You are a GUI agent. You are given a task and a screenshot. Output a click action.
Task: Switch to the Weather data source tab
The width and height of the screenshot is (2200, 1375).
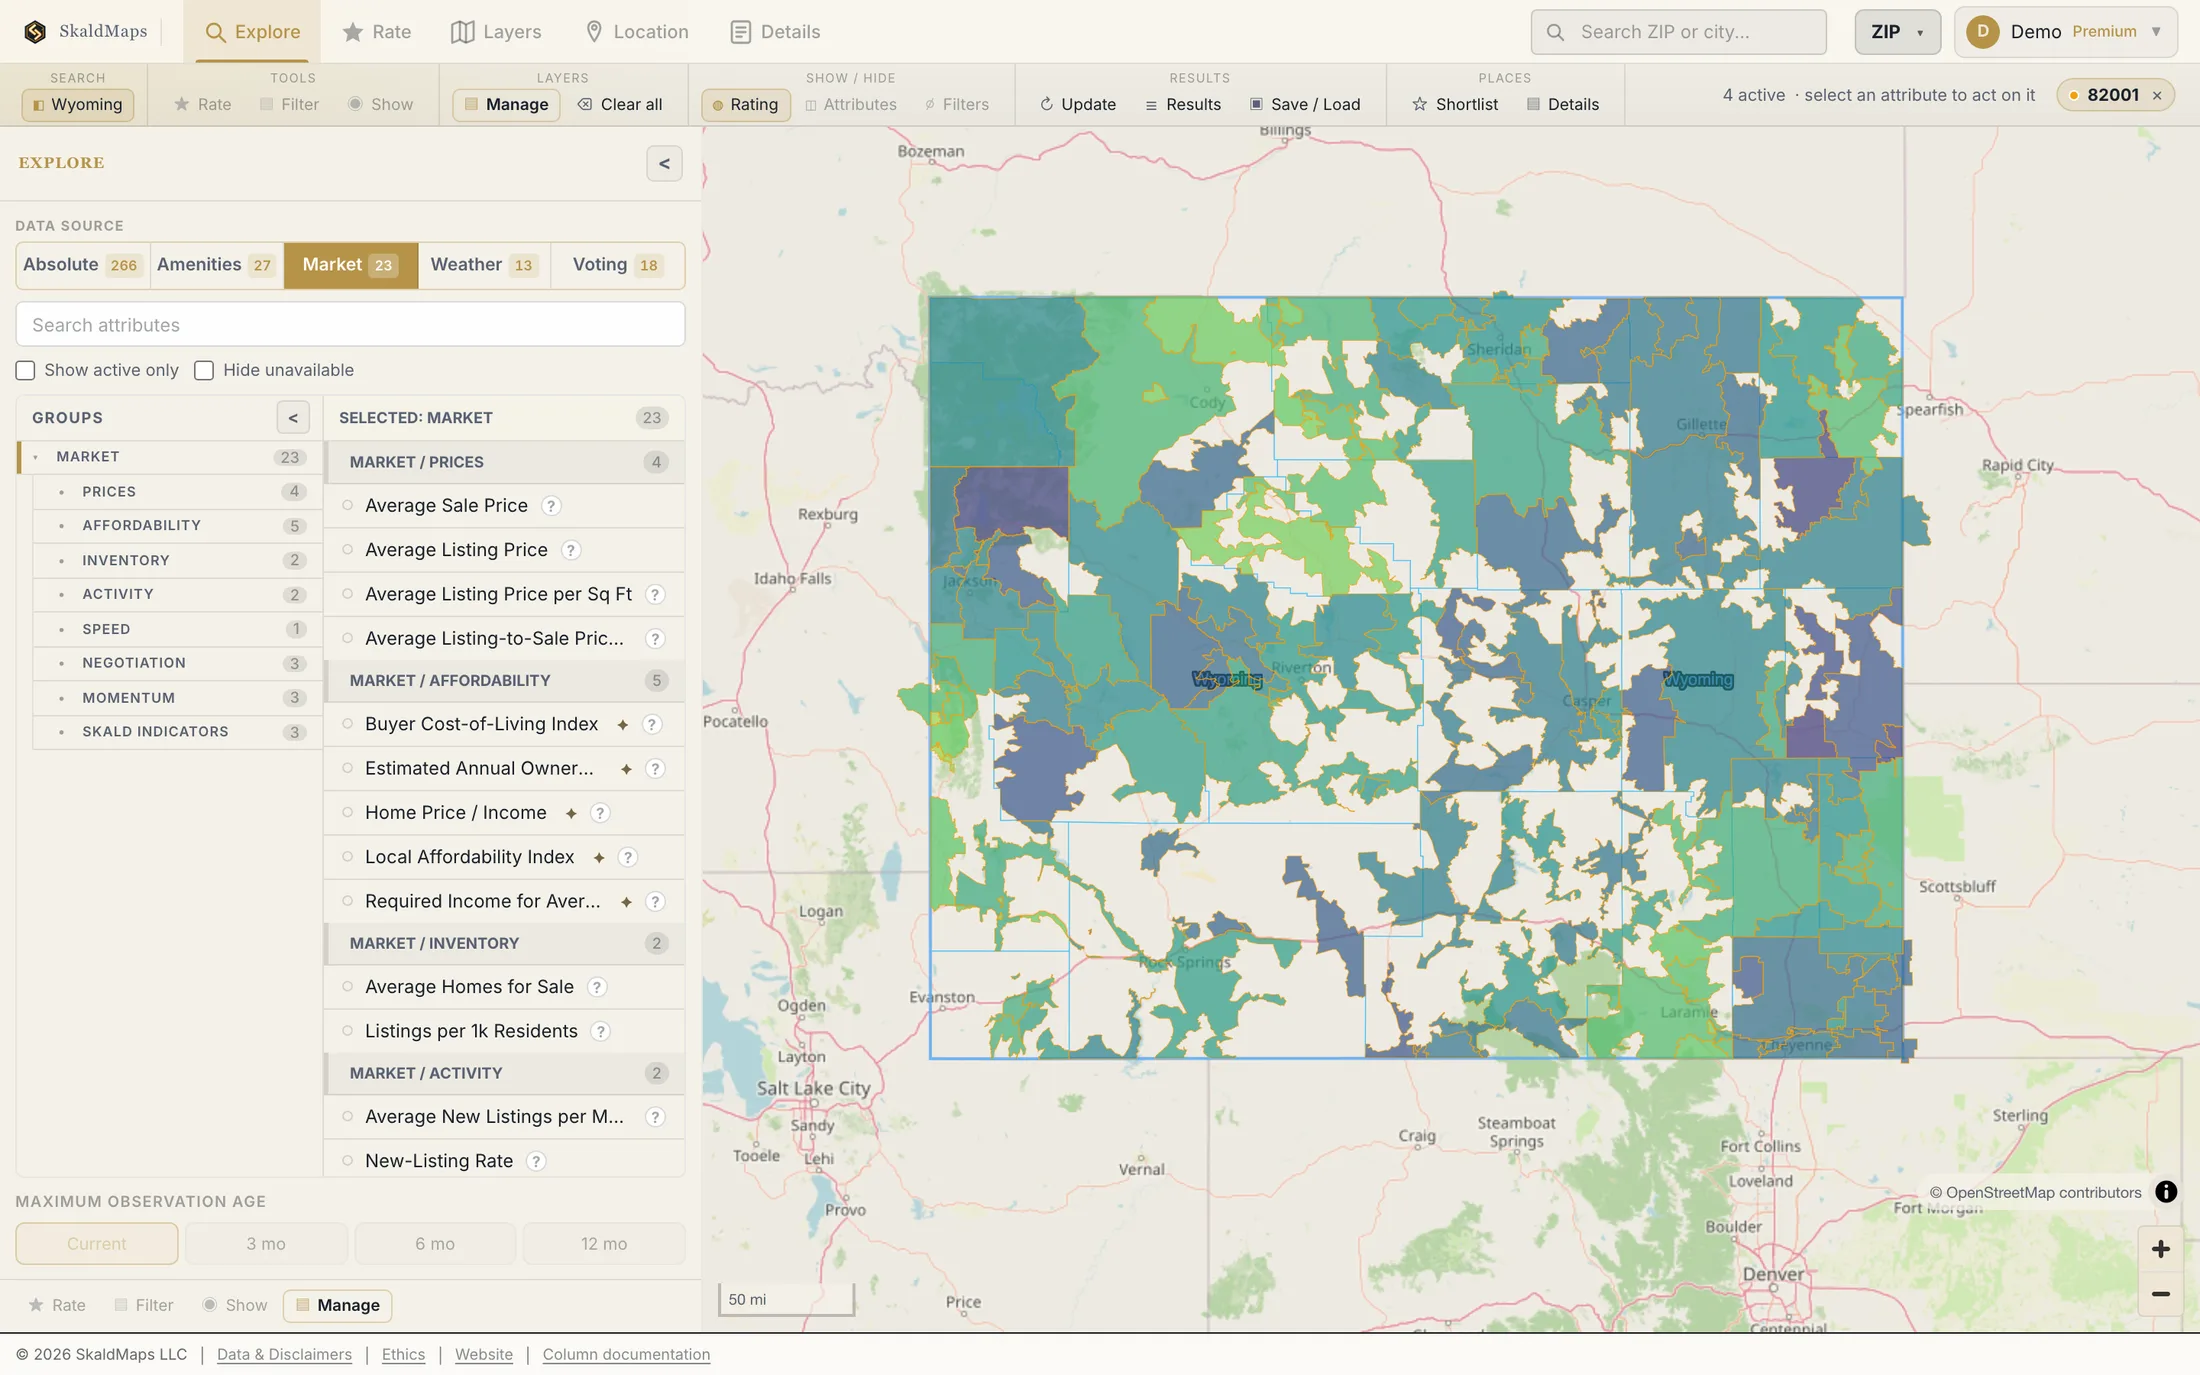coord(484,265)
